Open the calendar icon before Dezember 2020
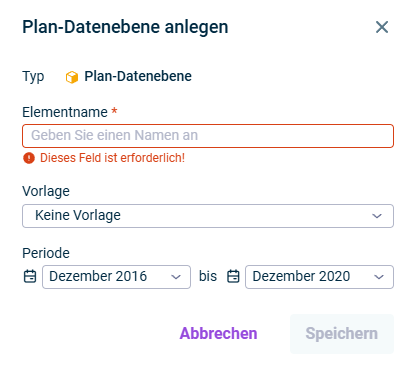 click(x=233, y=276)
